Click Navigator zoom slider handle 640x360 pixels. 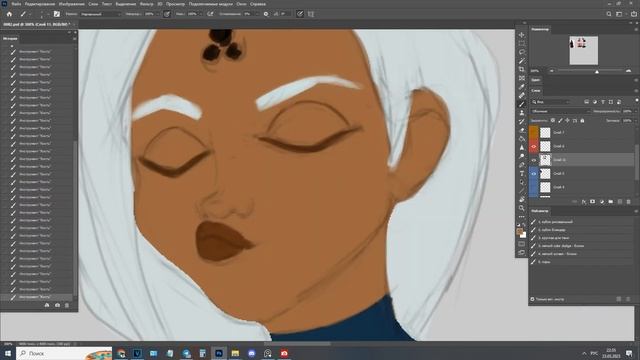point(597,71)
